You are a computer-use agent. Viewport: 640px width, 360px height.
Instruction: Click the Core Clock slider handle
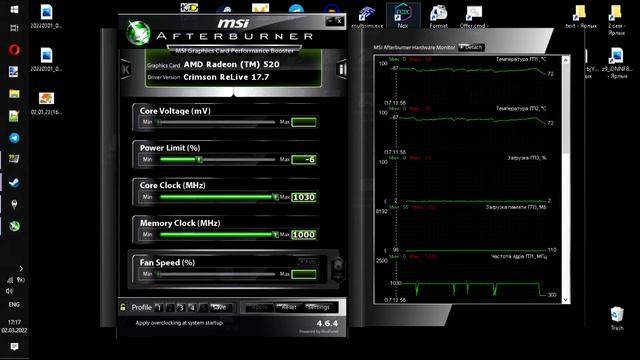coord(276,197)
